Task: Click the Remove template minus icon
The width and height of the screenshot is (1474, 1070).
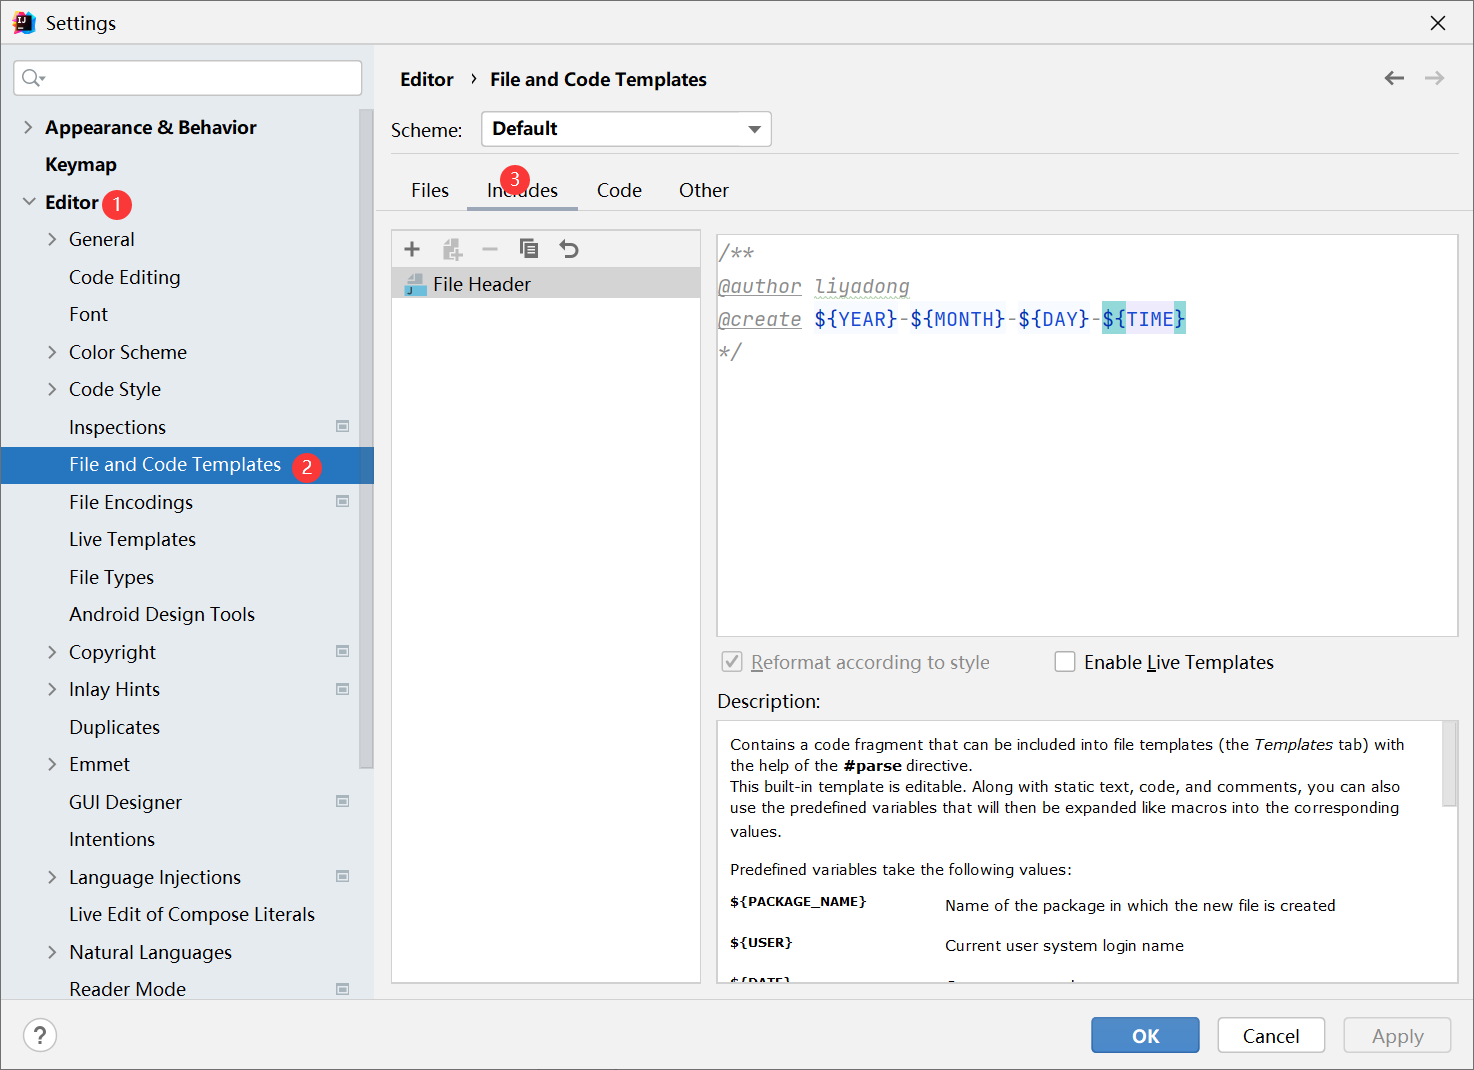Action: tap(490, 249)
